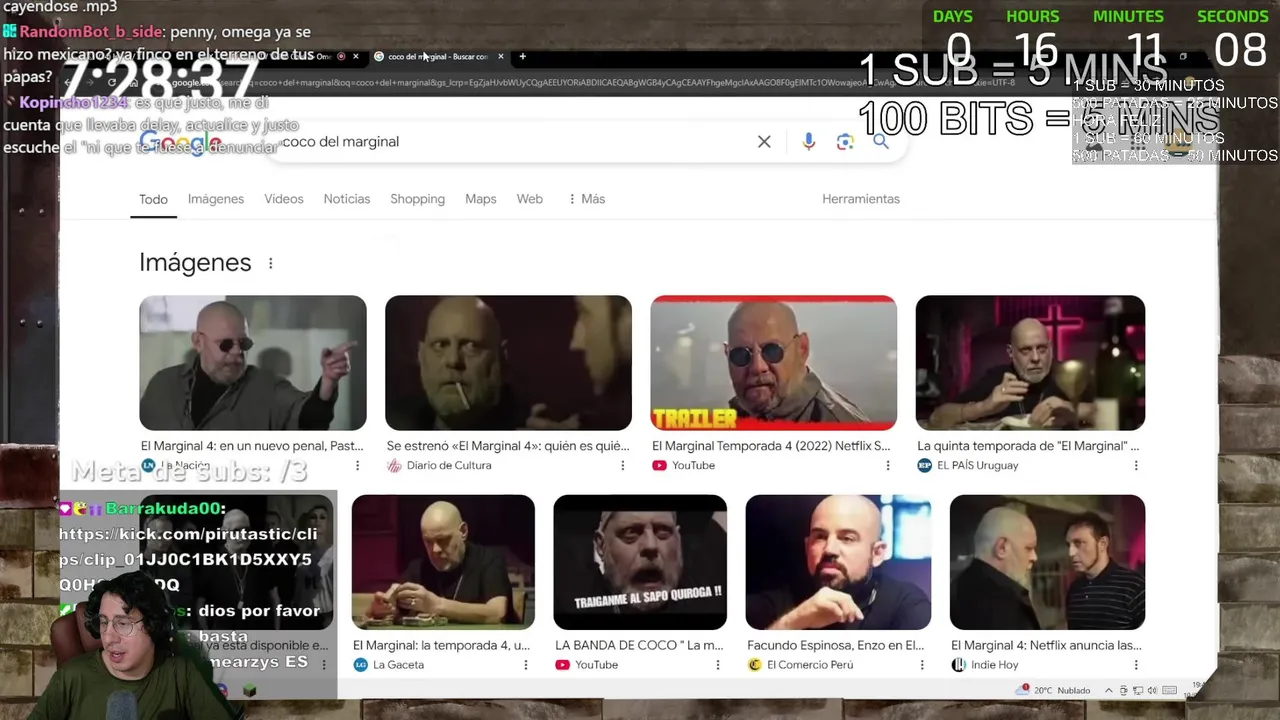Viewport: 1280px width, 720px height.
Task: Open the Maps tab
Action: coord(481,199)
